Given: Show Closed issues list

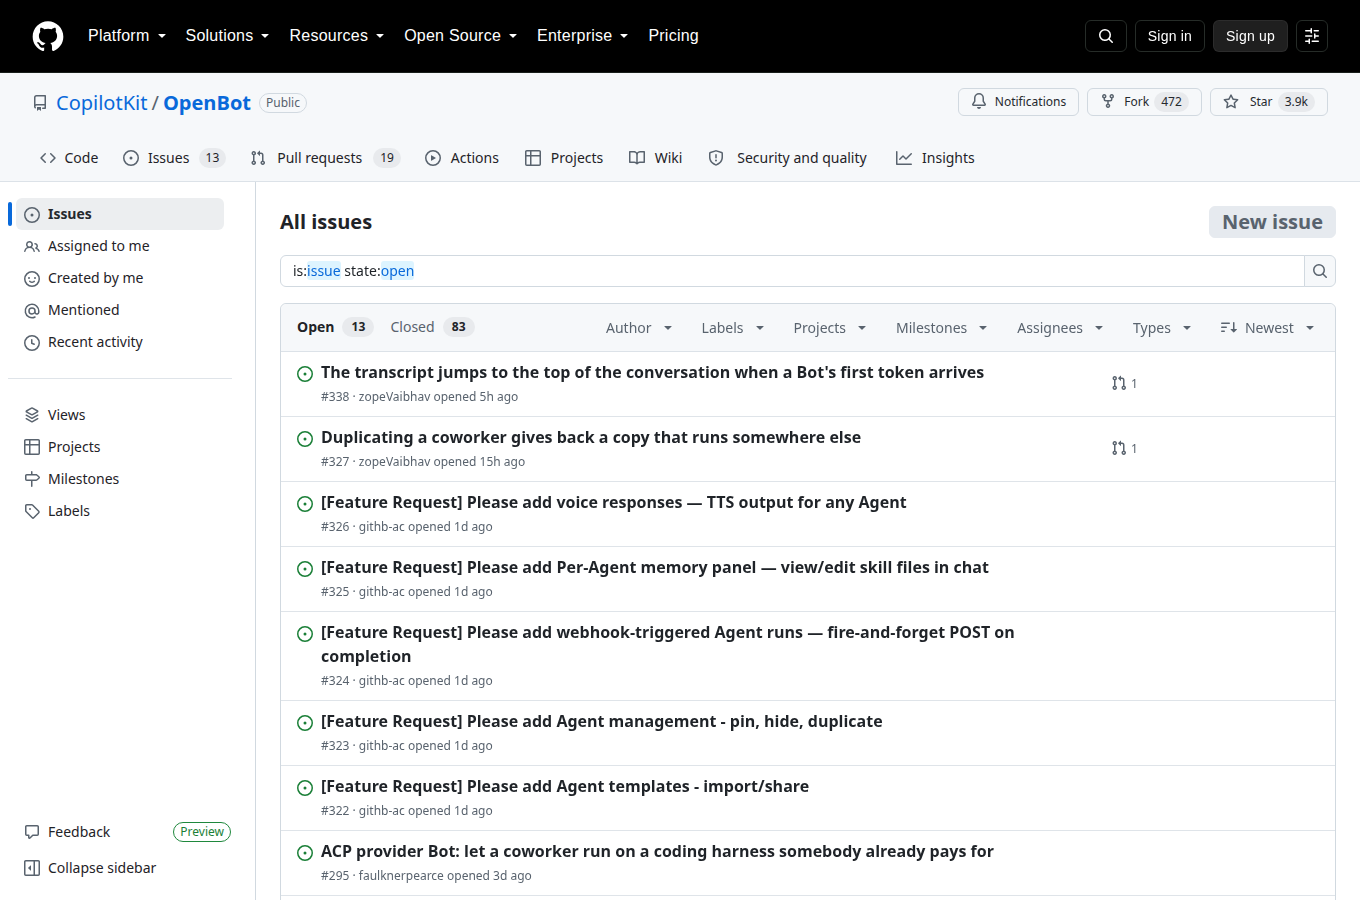Looking at the screenshot, I should click(x=432, y=327).
